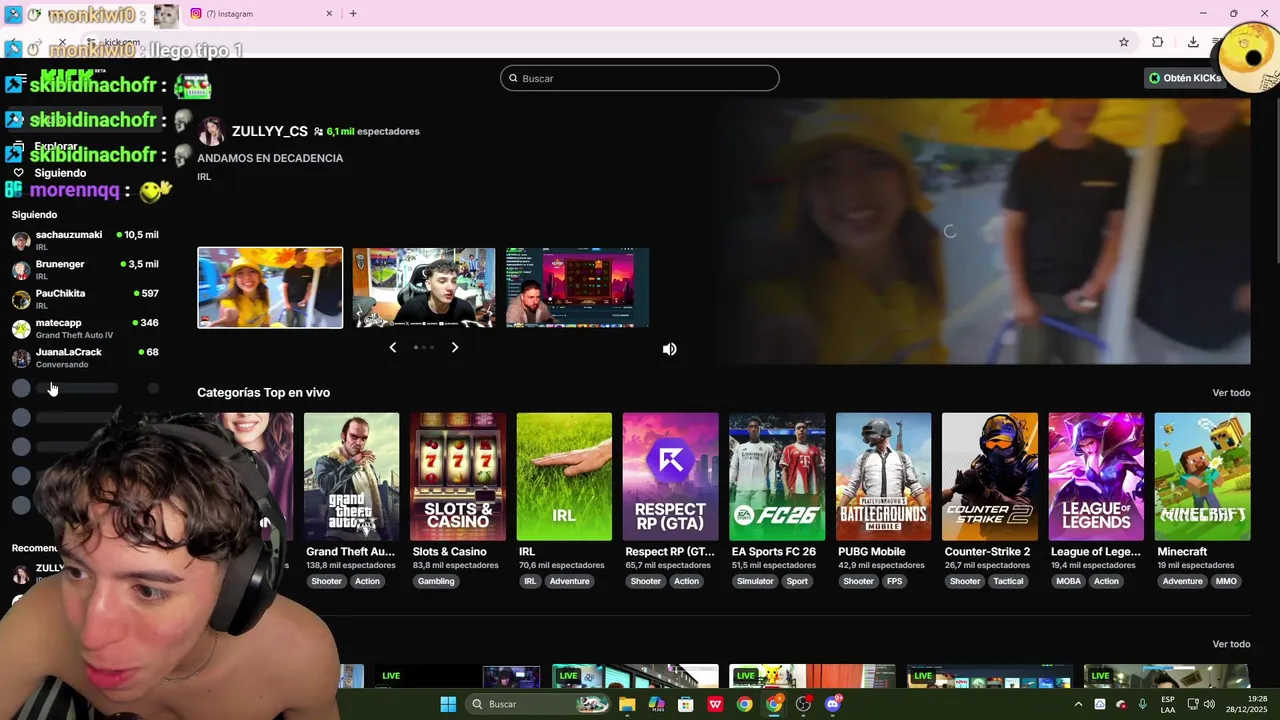Switch to the Instagram browser tab
1280x720 pixels.
[x=262, y=14]
